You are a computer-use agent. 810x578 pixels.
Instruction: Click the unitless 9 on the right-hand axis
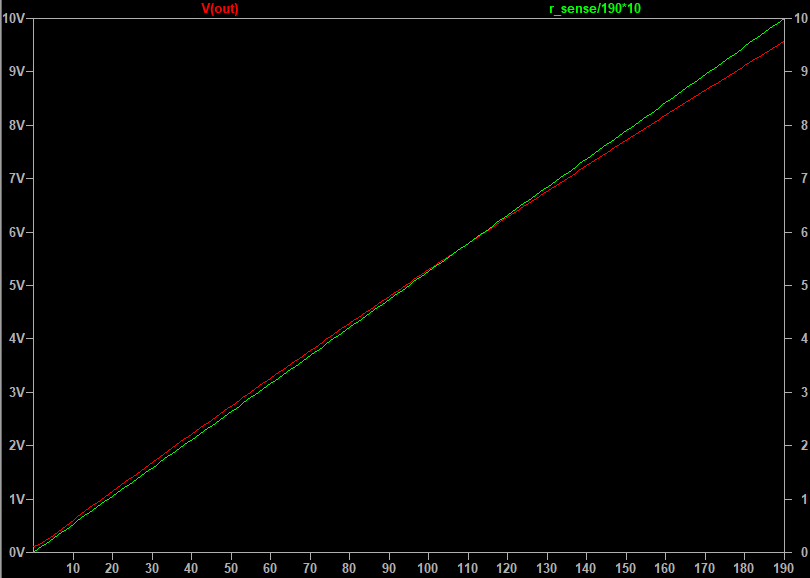click(804, 71)
